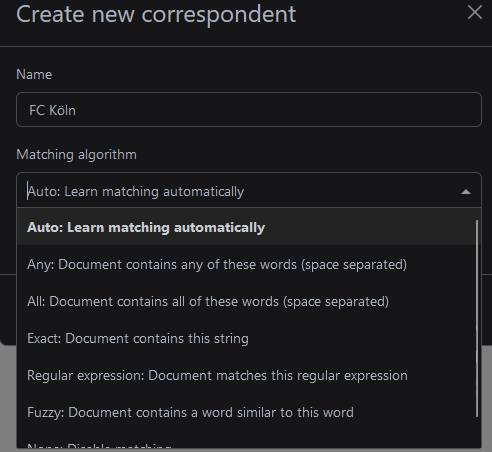The image size is (492, 452).
Task: Click the 'space separated' text in Any option
Action: pos(354,265)
